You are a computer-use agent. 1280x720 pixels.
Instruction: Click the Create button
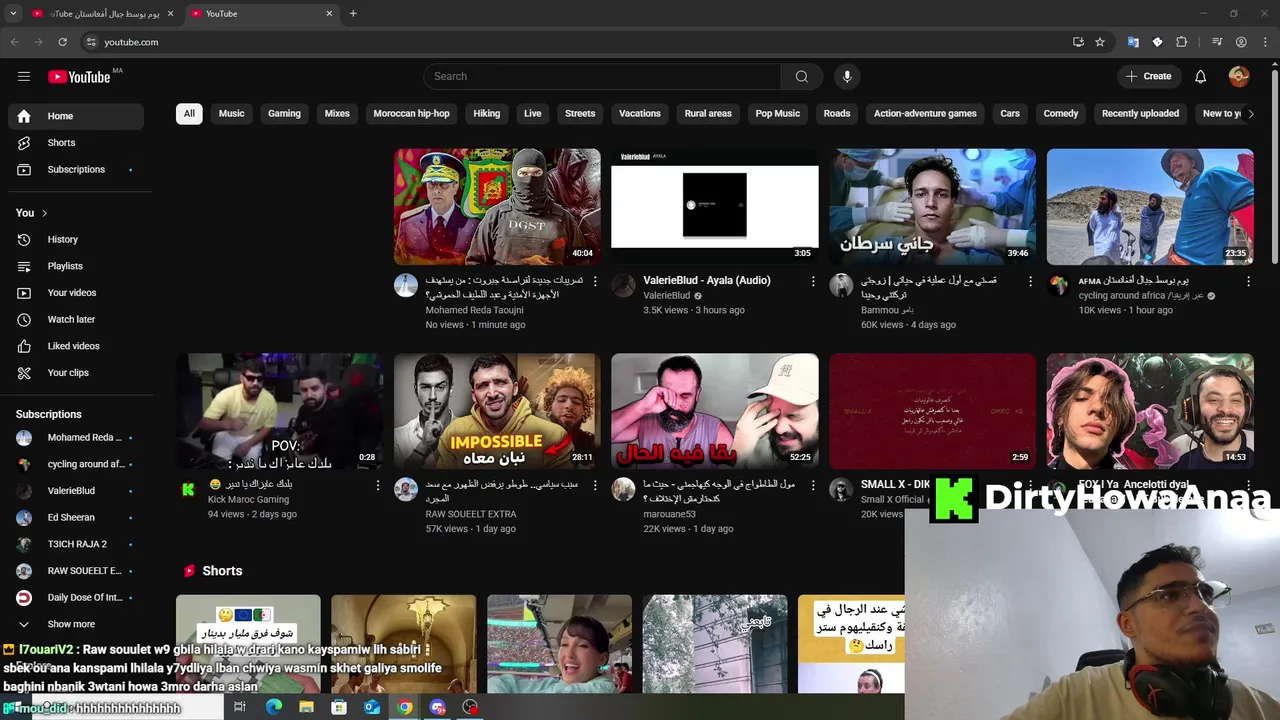coord(1148,76)
